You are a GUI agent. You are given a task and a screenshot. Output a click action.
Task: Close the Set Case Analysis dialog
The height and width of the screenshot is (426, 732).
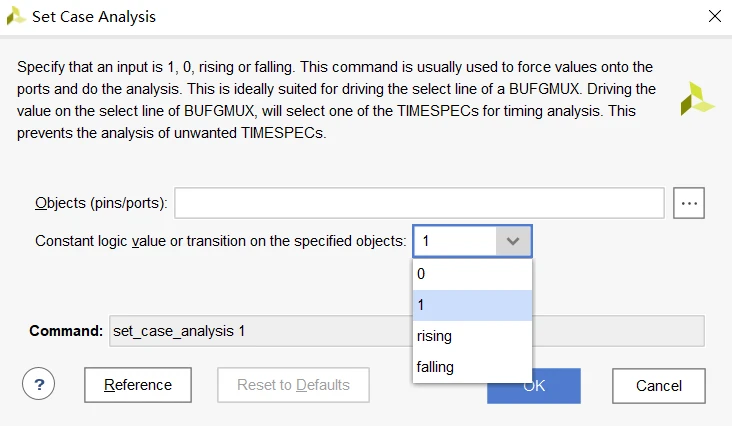714,17
